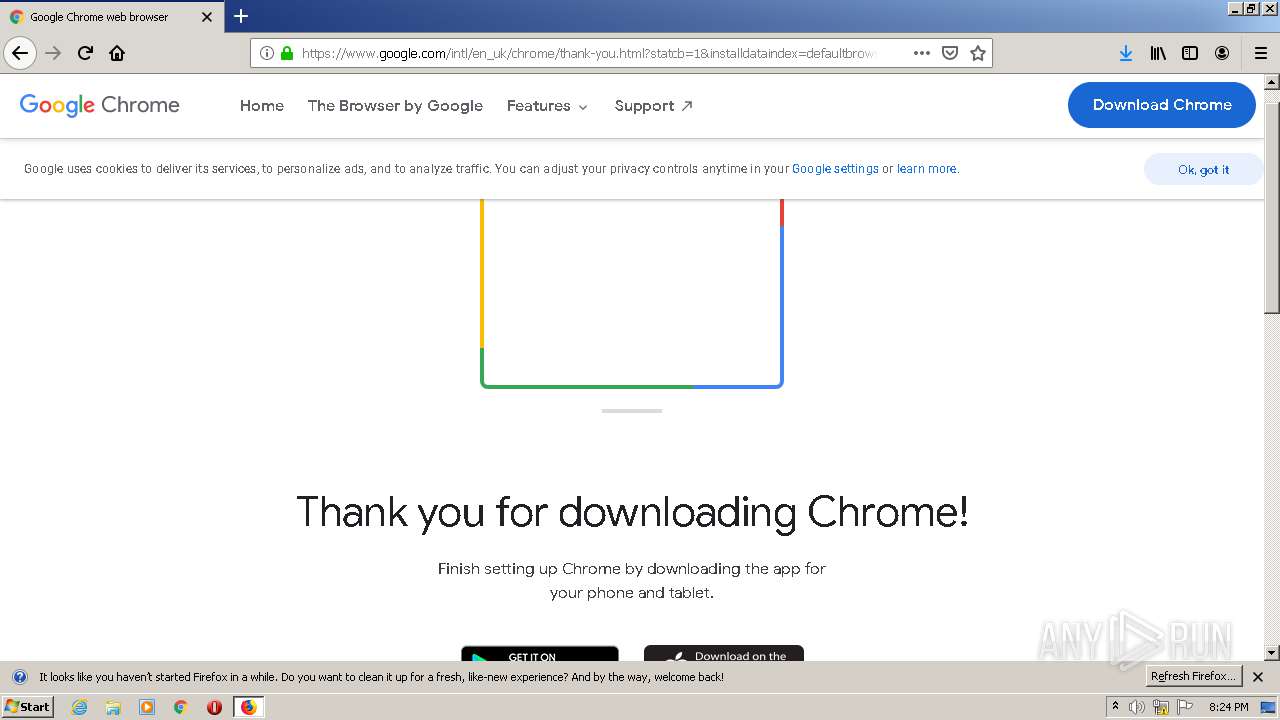Click the volume speaker tray icon
Screen dimensions: 1280x720
(x=1137, y=707)
